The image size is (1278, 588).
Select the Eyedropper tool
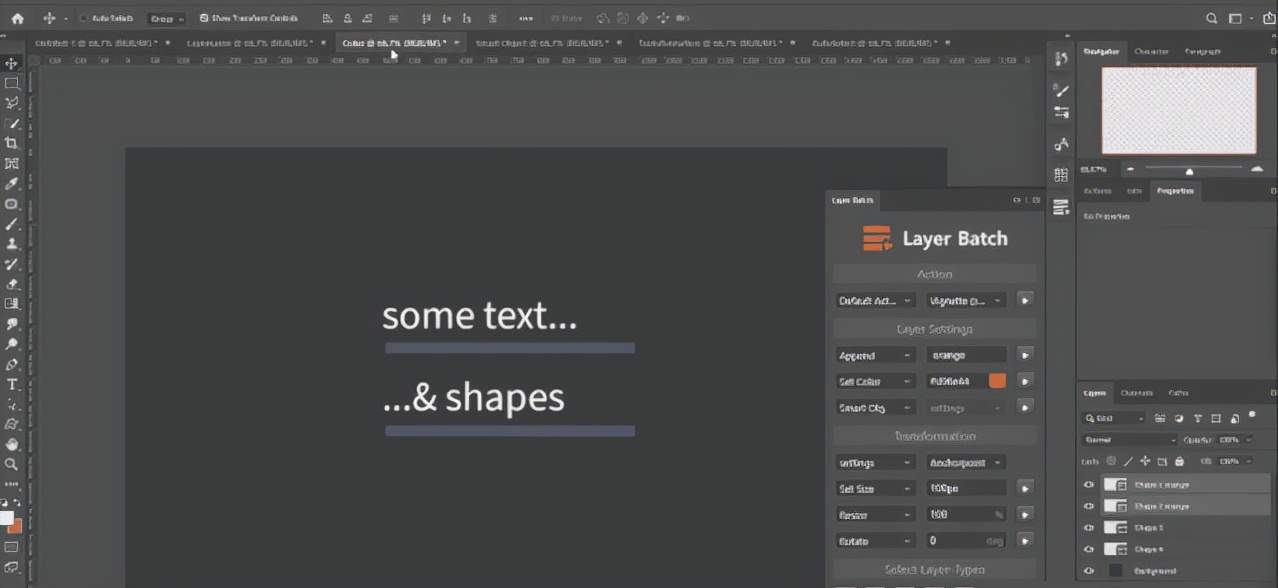(x=12, y=184)
